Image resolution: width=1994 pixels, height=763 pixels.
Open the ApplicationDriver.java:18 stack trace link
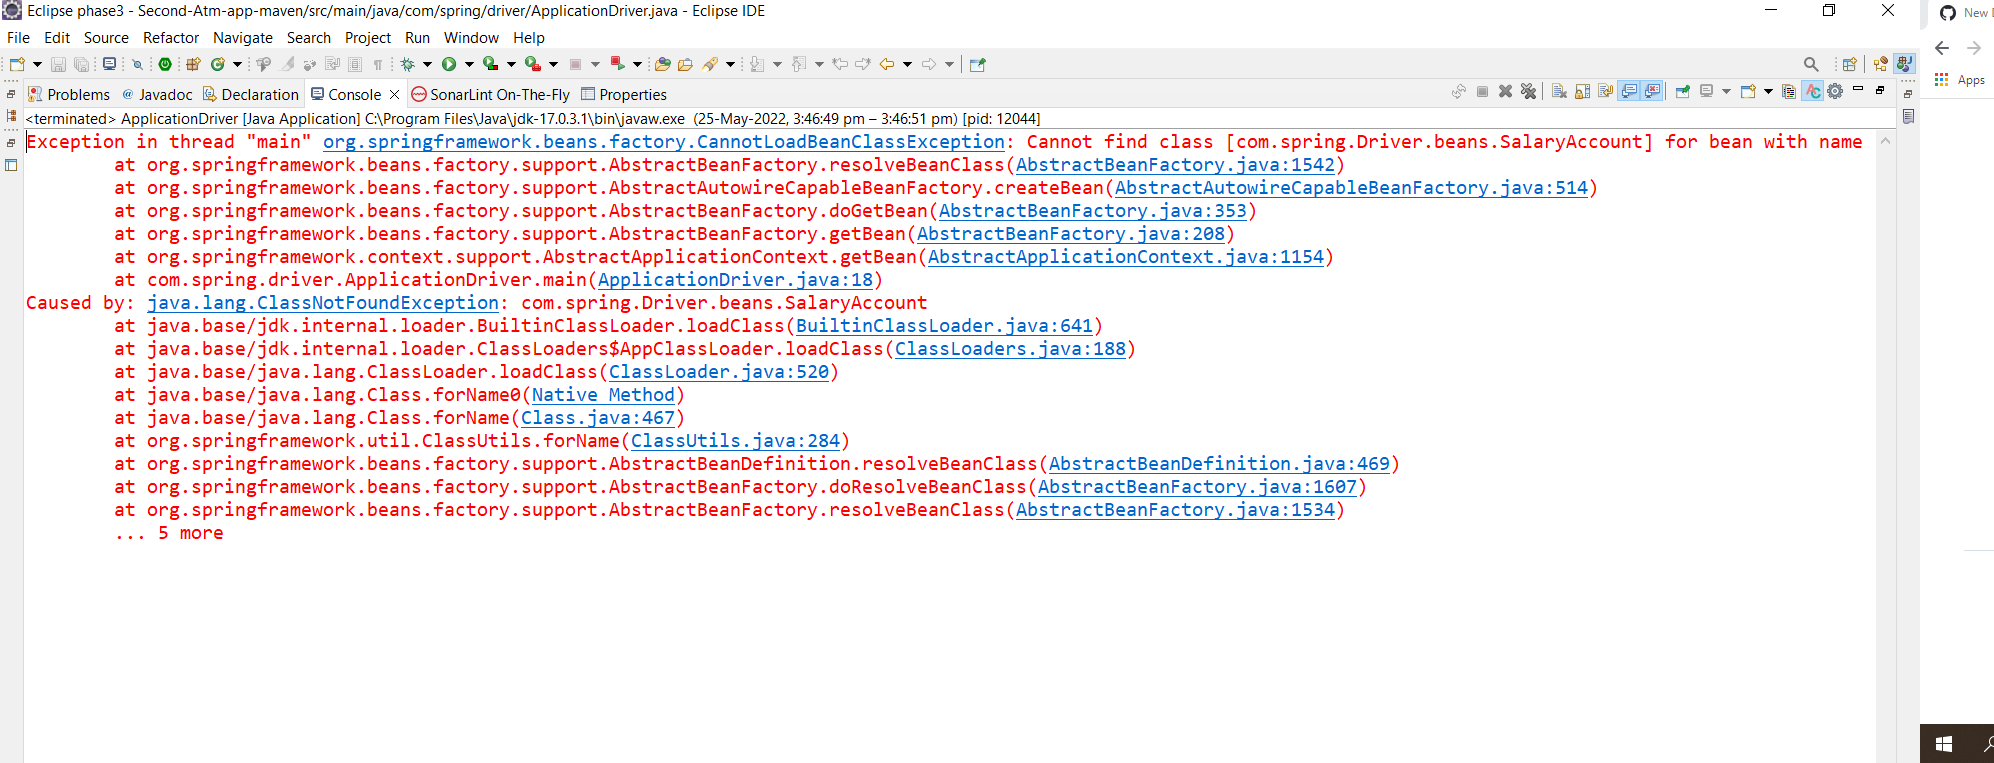coord(735,280)
